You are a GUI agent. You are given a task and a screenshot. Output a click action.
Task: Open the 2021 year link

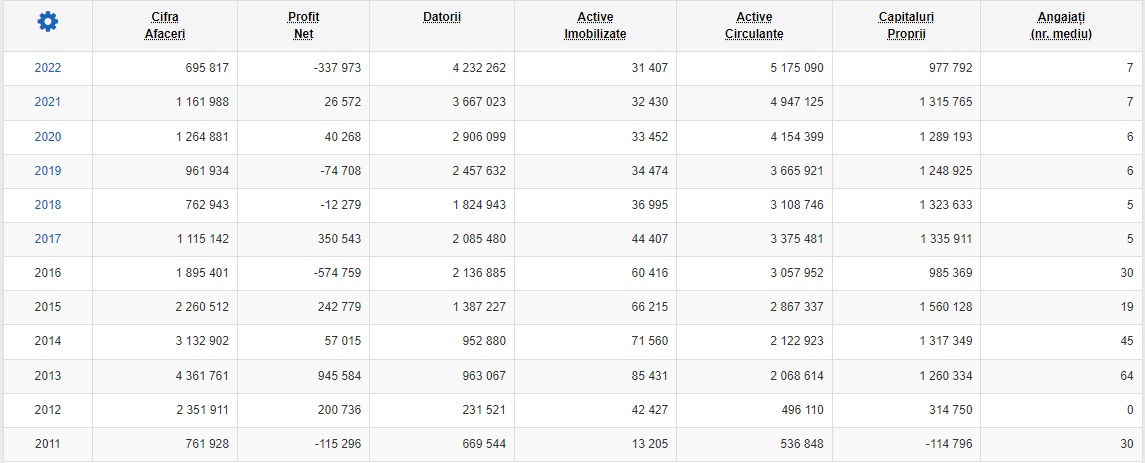point(48,102)
